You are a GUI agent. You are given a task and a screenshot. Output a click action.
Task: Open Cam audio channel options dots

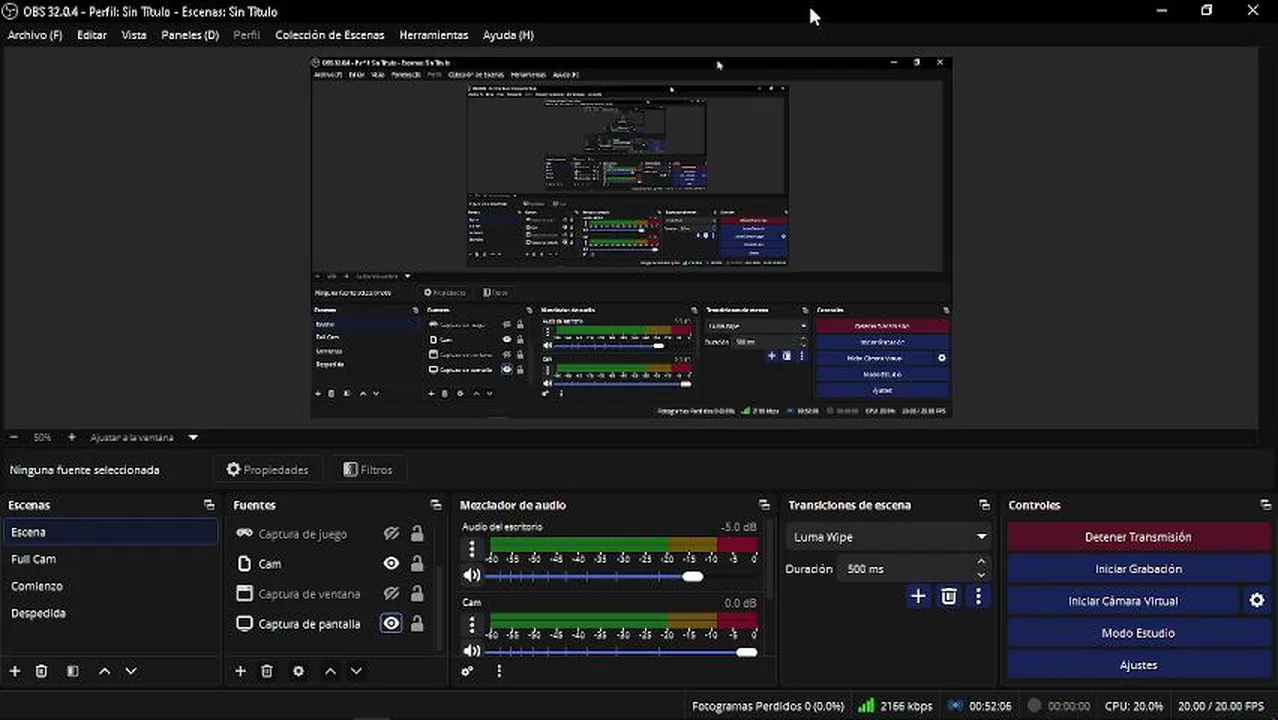pyautogui.click(x=472, y=625)
